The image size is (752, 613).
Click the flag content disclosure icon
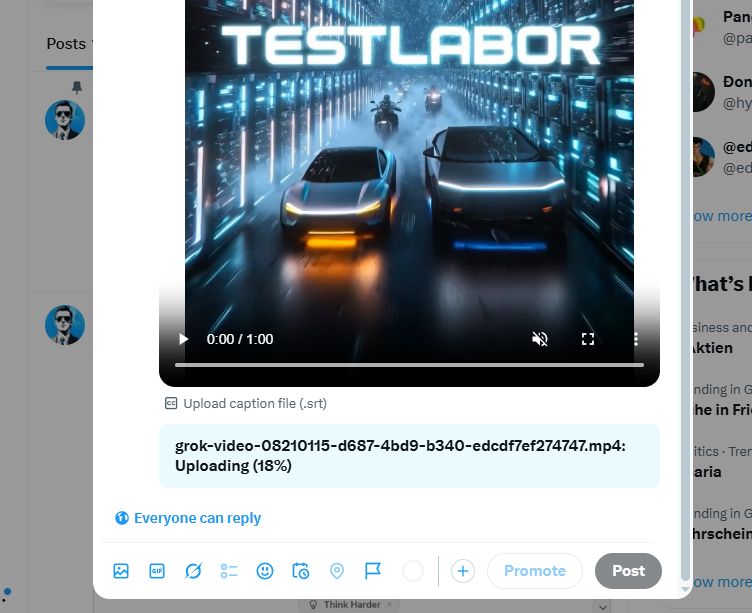(373, 571)
